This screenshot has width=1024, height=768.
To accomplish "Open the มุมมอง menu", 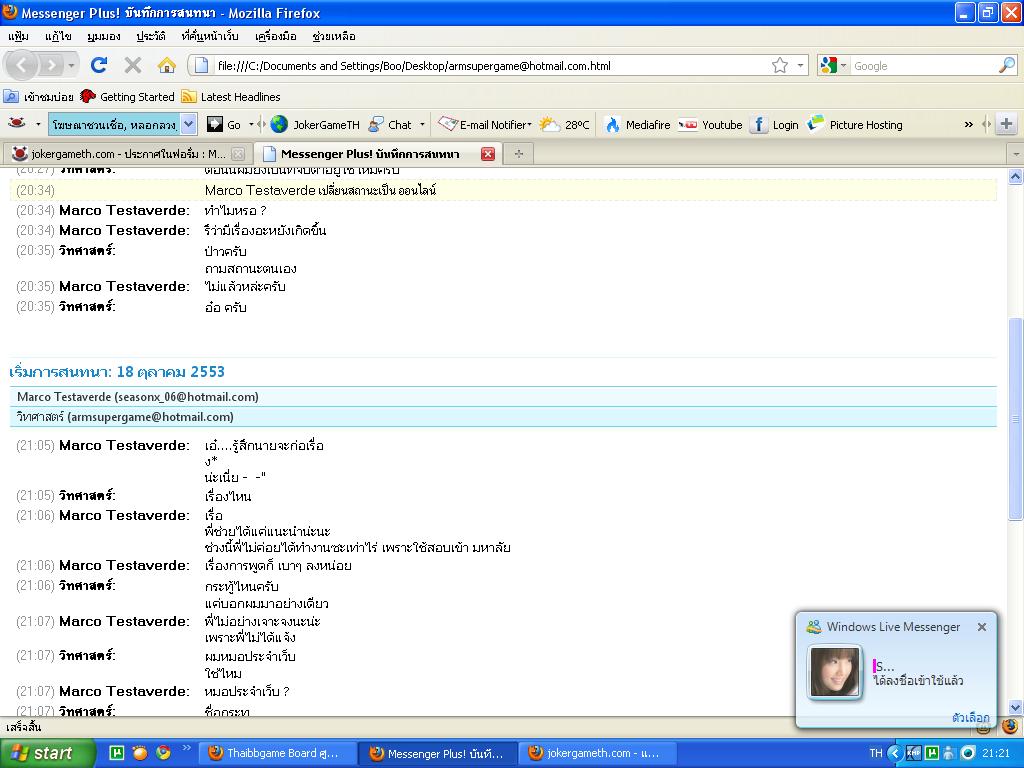I will click(x=104, y=36).
